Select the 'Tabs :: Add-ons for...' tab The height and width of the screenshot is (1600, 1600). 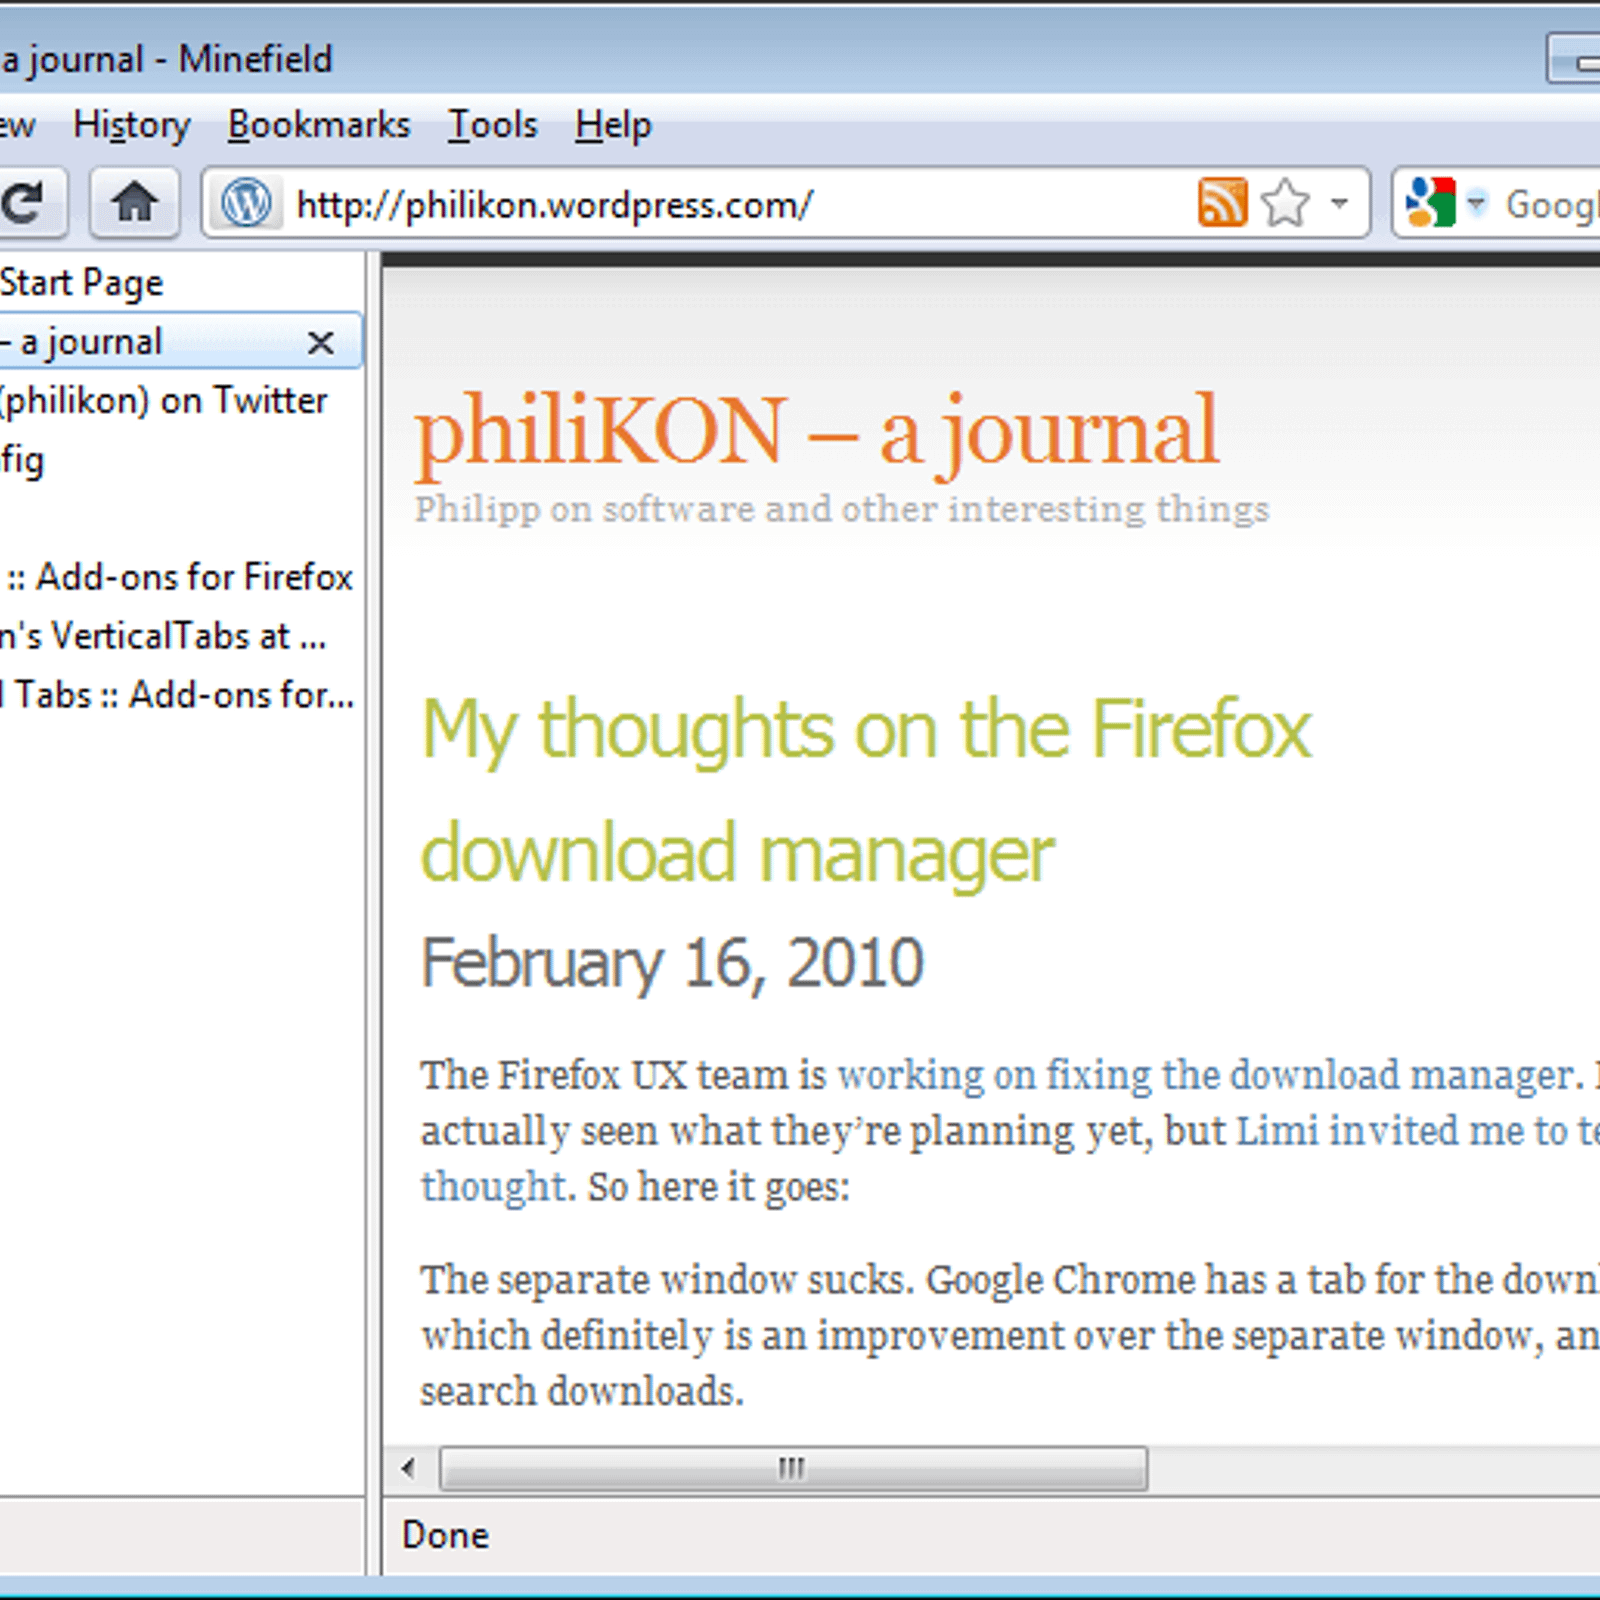[x=180, y=695]
